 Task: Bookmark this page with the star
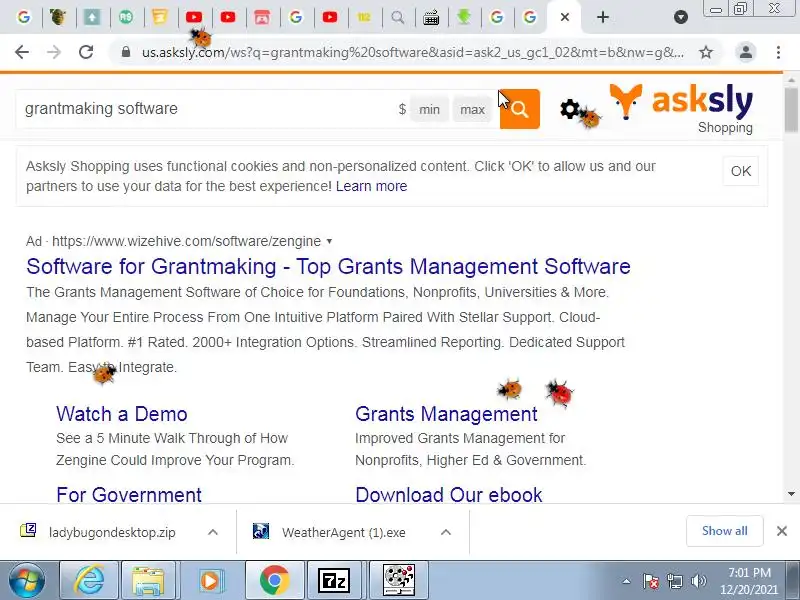click(x=706, y=52)
